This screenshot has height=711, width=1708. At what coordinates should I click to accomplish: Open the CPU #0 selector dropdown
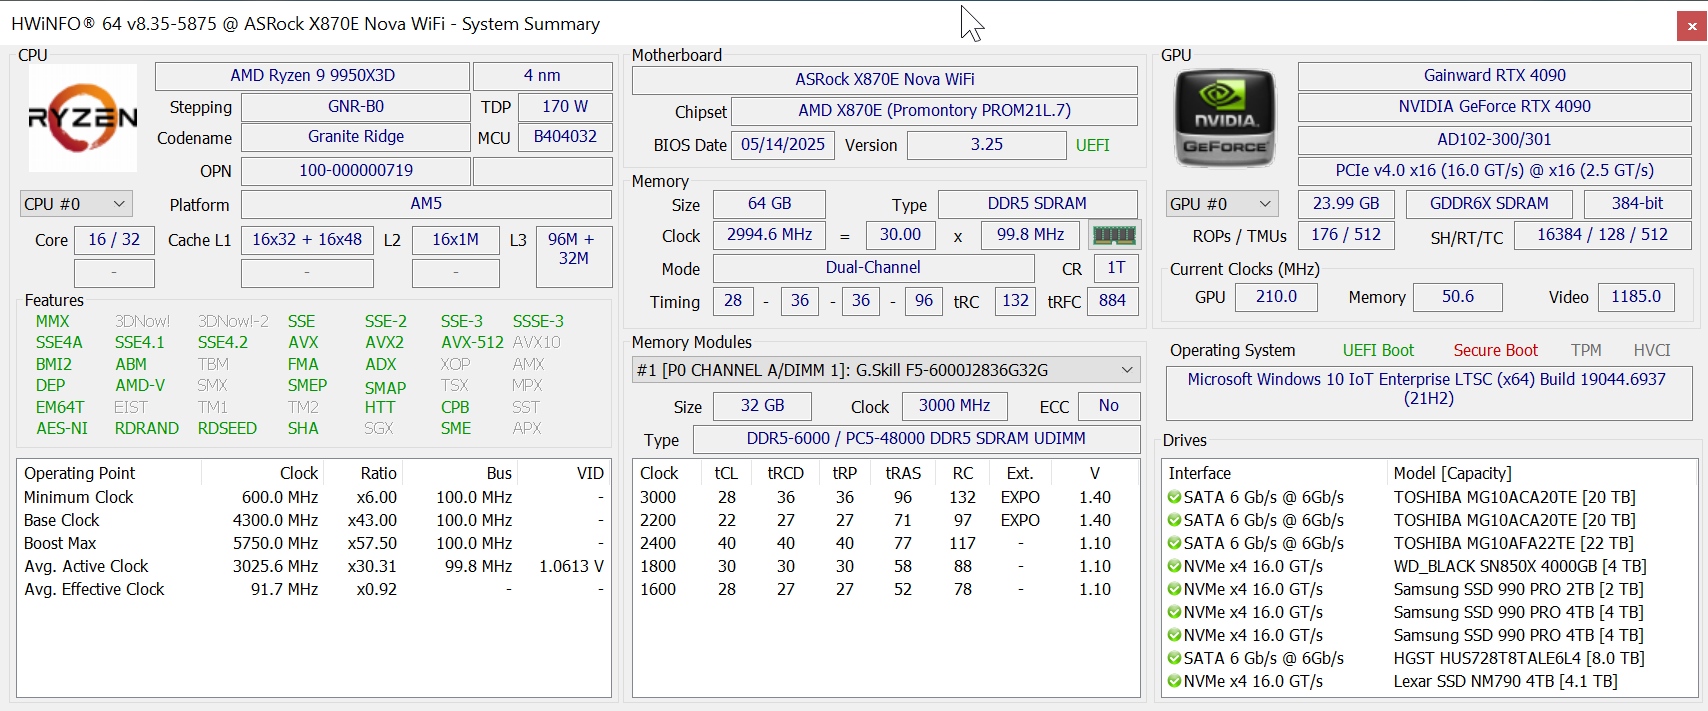tap(76, 204)
